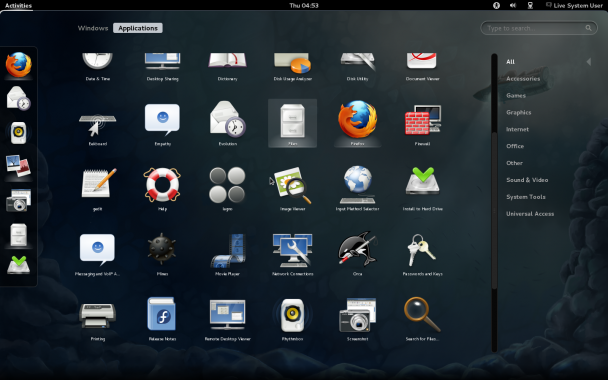Open Rhythmbox from the applications grid
The height and width of the screenshot is (380, 608).
click(x=292, y=319)
